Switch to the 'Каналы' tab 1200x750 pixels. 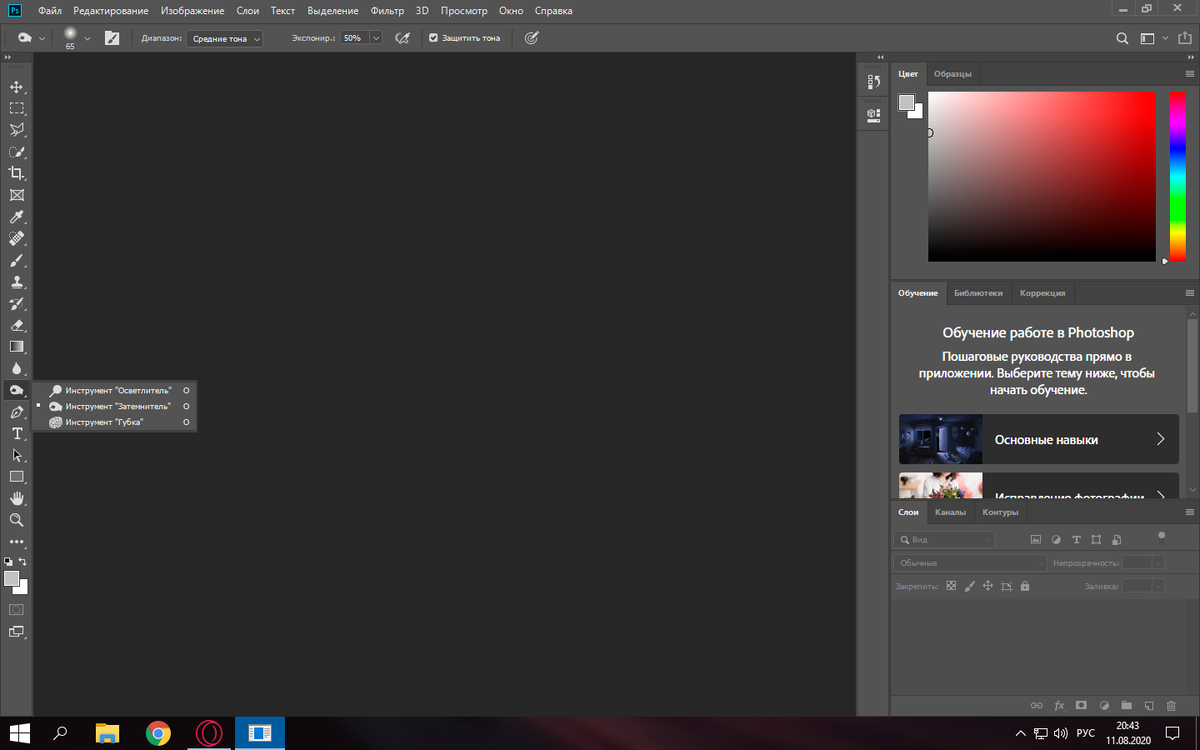tap(950, 512)
